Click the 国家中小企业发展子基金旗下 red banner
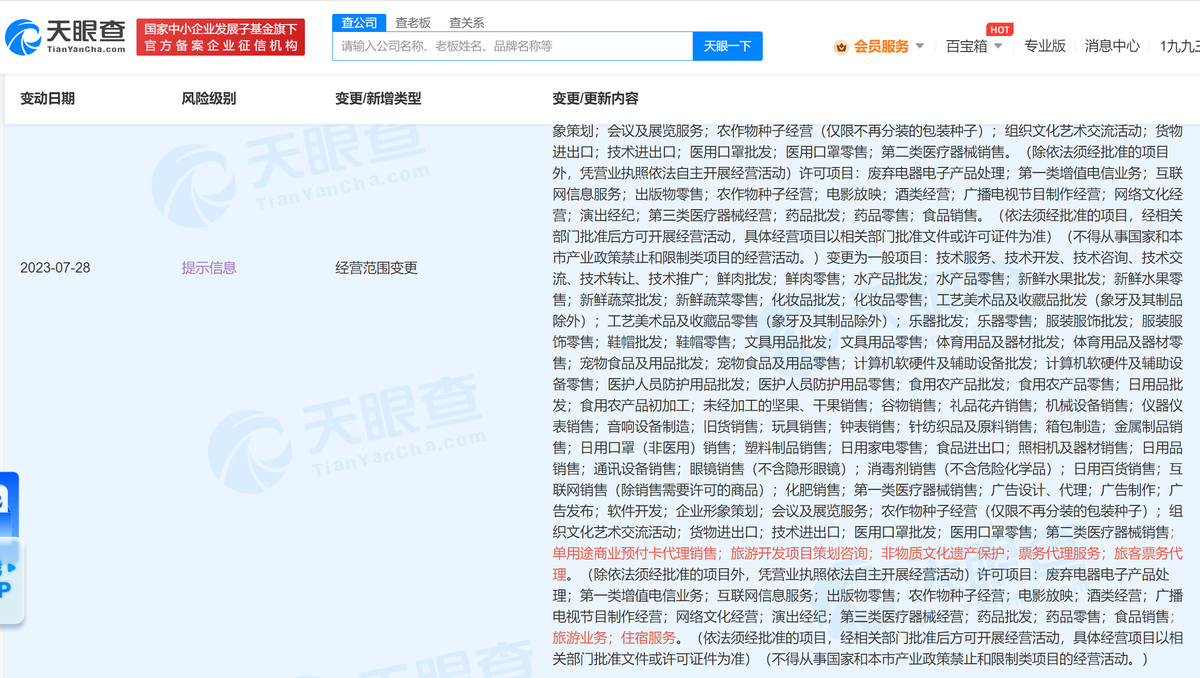 pos(221,35)
